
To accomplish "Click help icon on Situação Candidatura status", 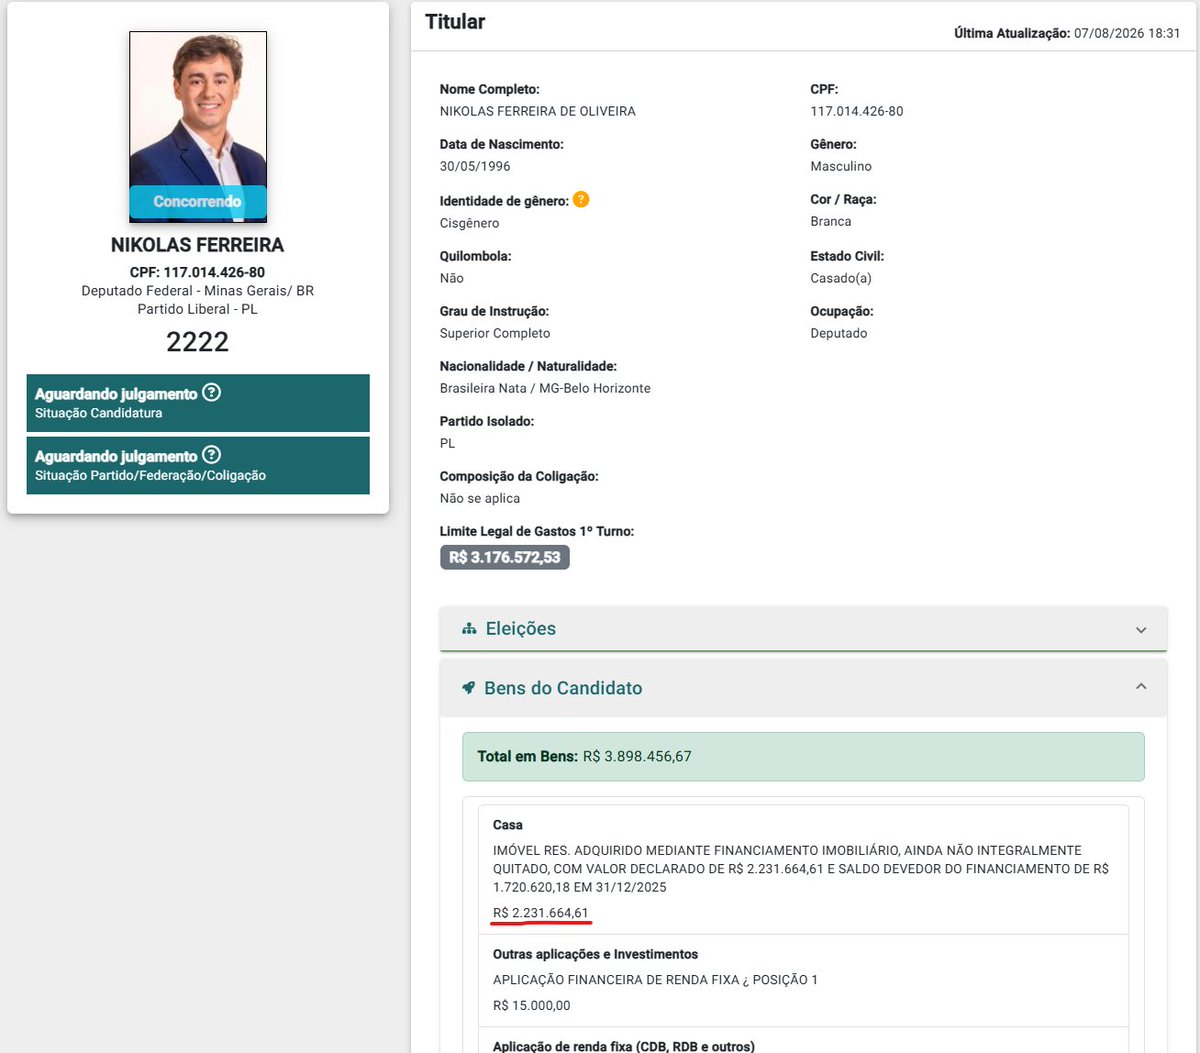I will click(x=211, y=392).
